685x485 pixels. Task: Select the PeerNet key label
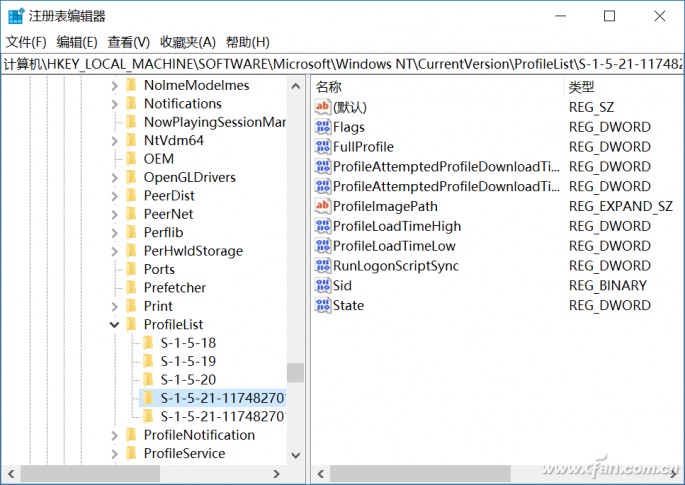coord(168,214)
